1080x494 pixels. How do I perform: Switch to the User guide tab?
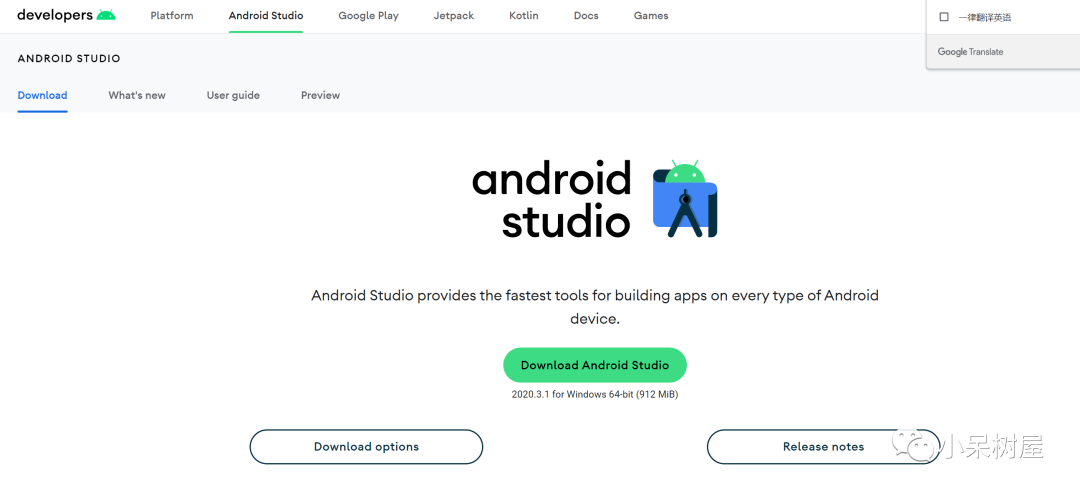[233, 95]
